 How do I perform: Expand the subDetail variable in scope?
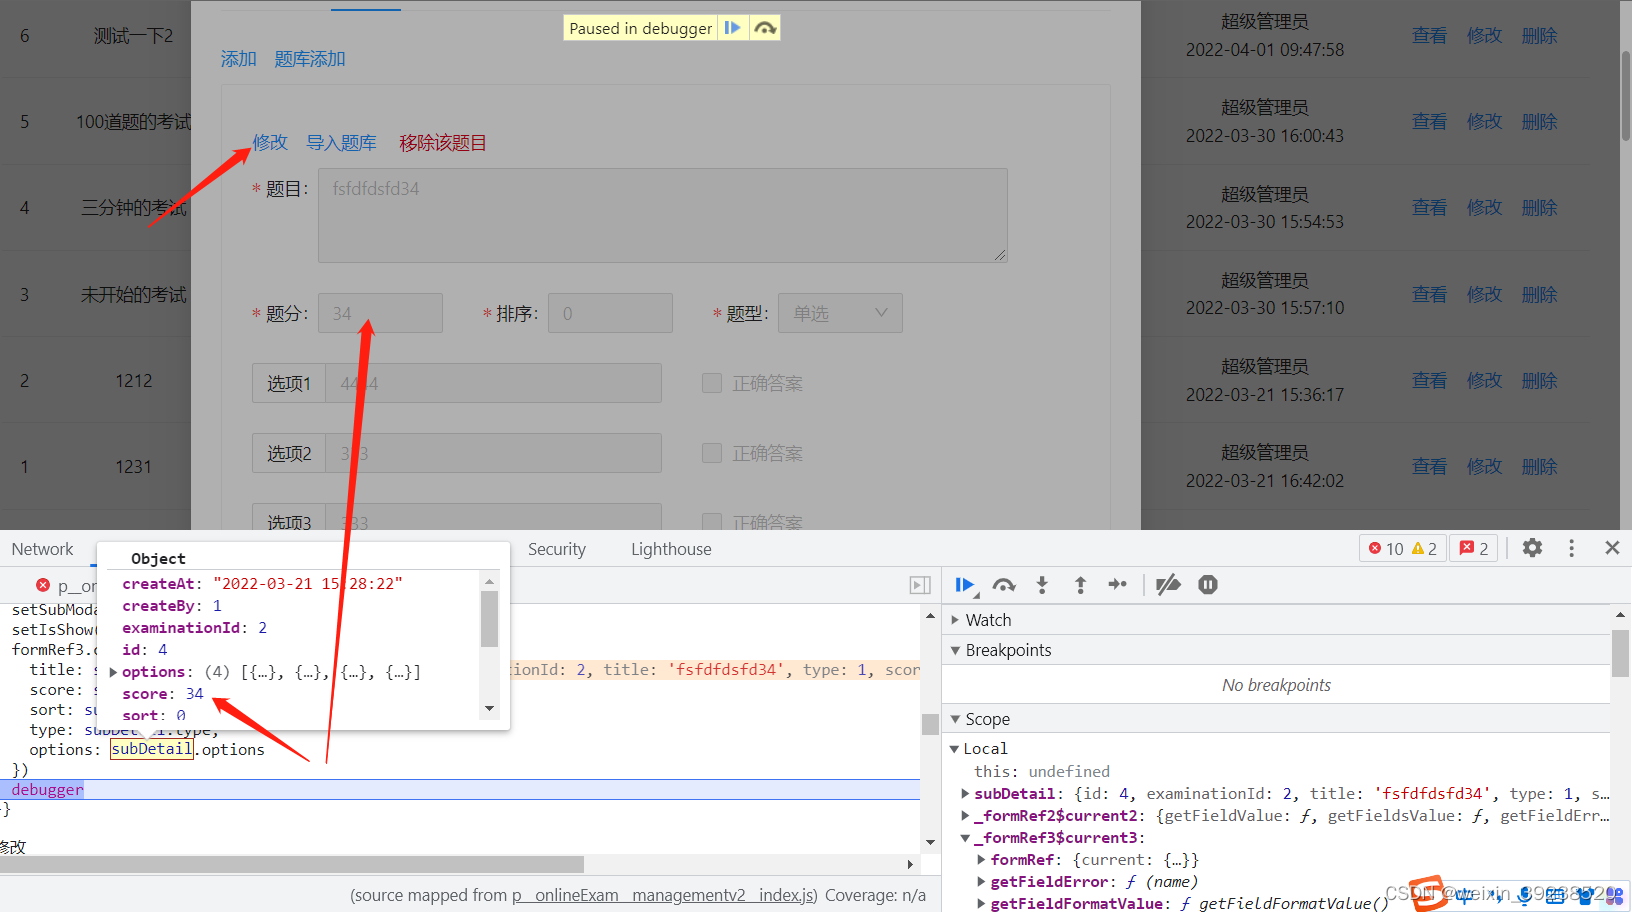pos(965,794)
